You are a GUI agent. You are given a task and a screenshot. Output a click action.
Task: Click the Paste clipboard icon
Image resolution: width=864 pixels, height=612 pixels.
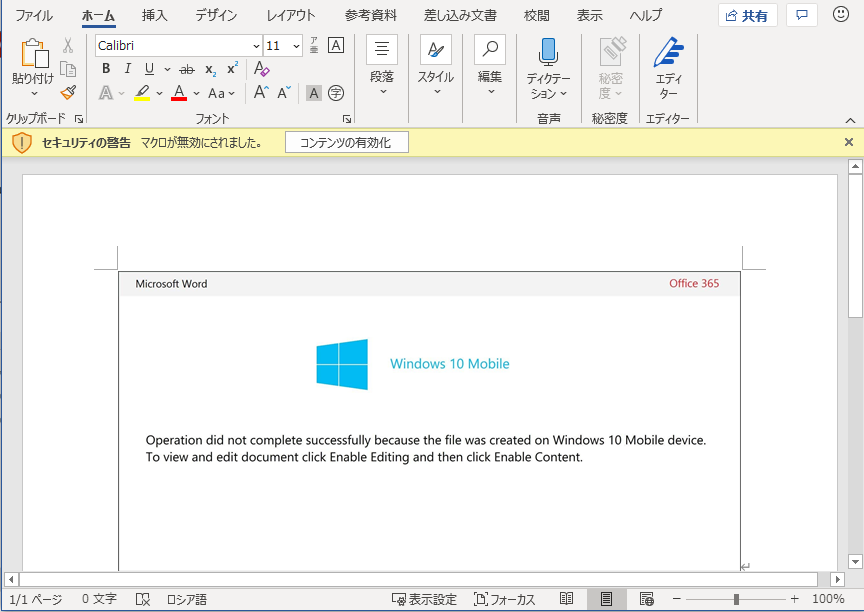34,53
